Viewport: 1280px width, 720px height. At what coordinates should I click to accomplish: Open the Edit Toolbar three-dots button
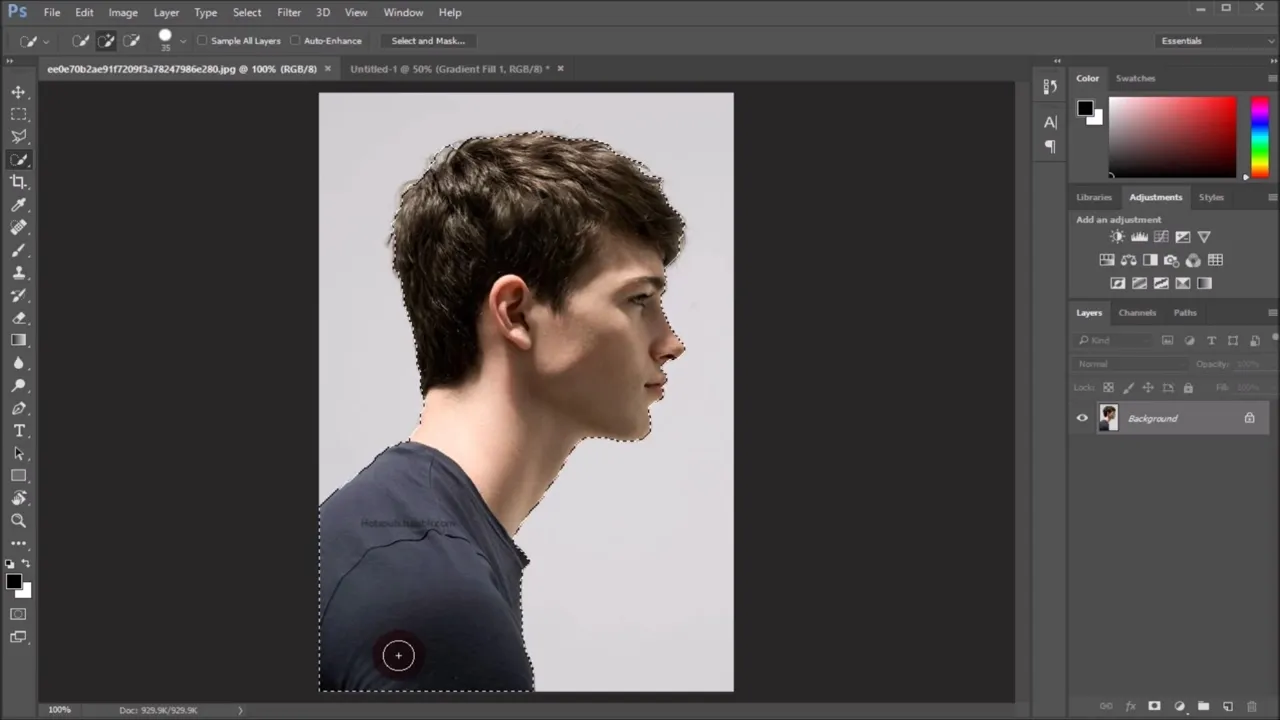pyautogui.click(x=19, y=543)
